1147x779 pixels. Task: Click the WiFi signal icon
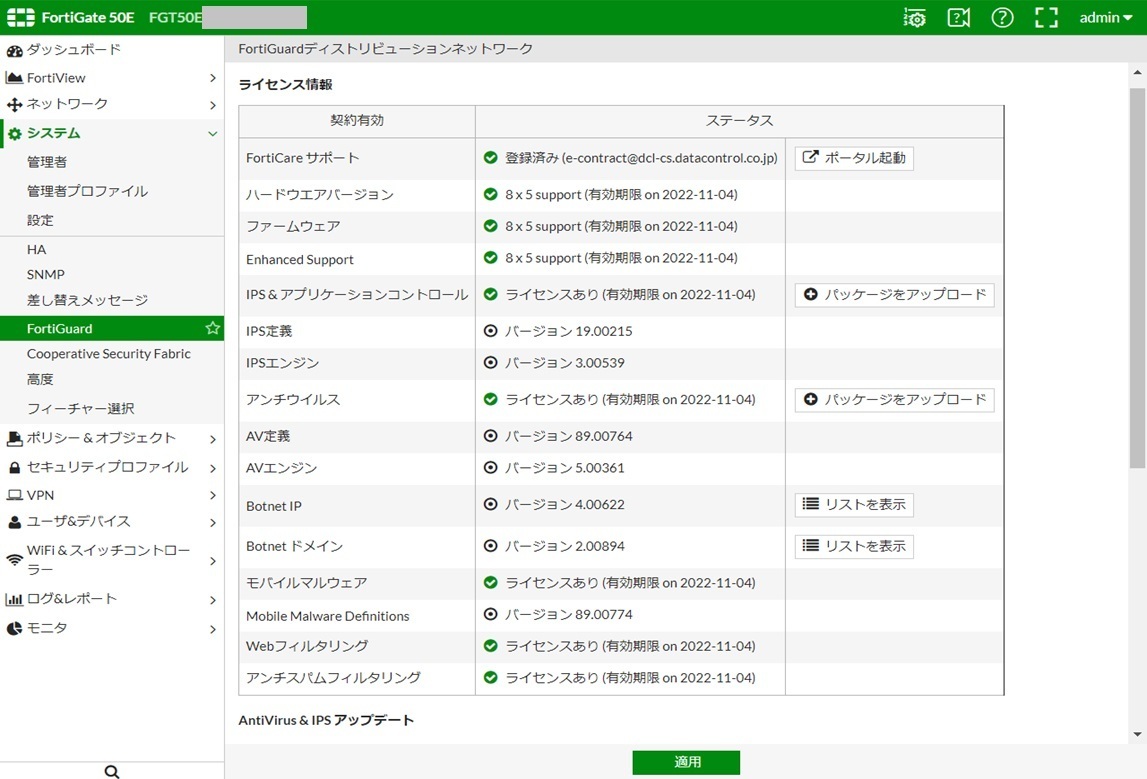tap(14, 560)
